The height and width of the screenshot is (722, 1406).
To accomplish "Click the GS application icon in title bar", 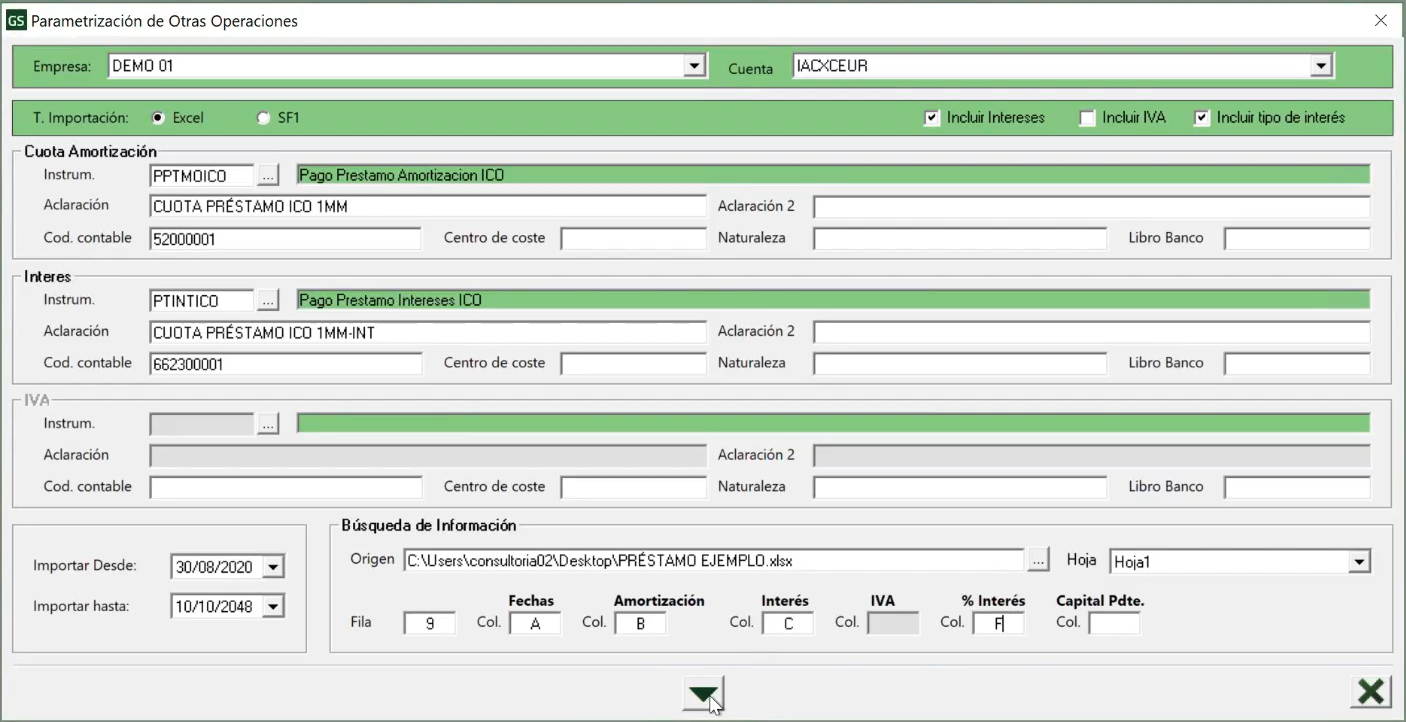I will (17, 20).
